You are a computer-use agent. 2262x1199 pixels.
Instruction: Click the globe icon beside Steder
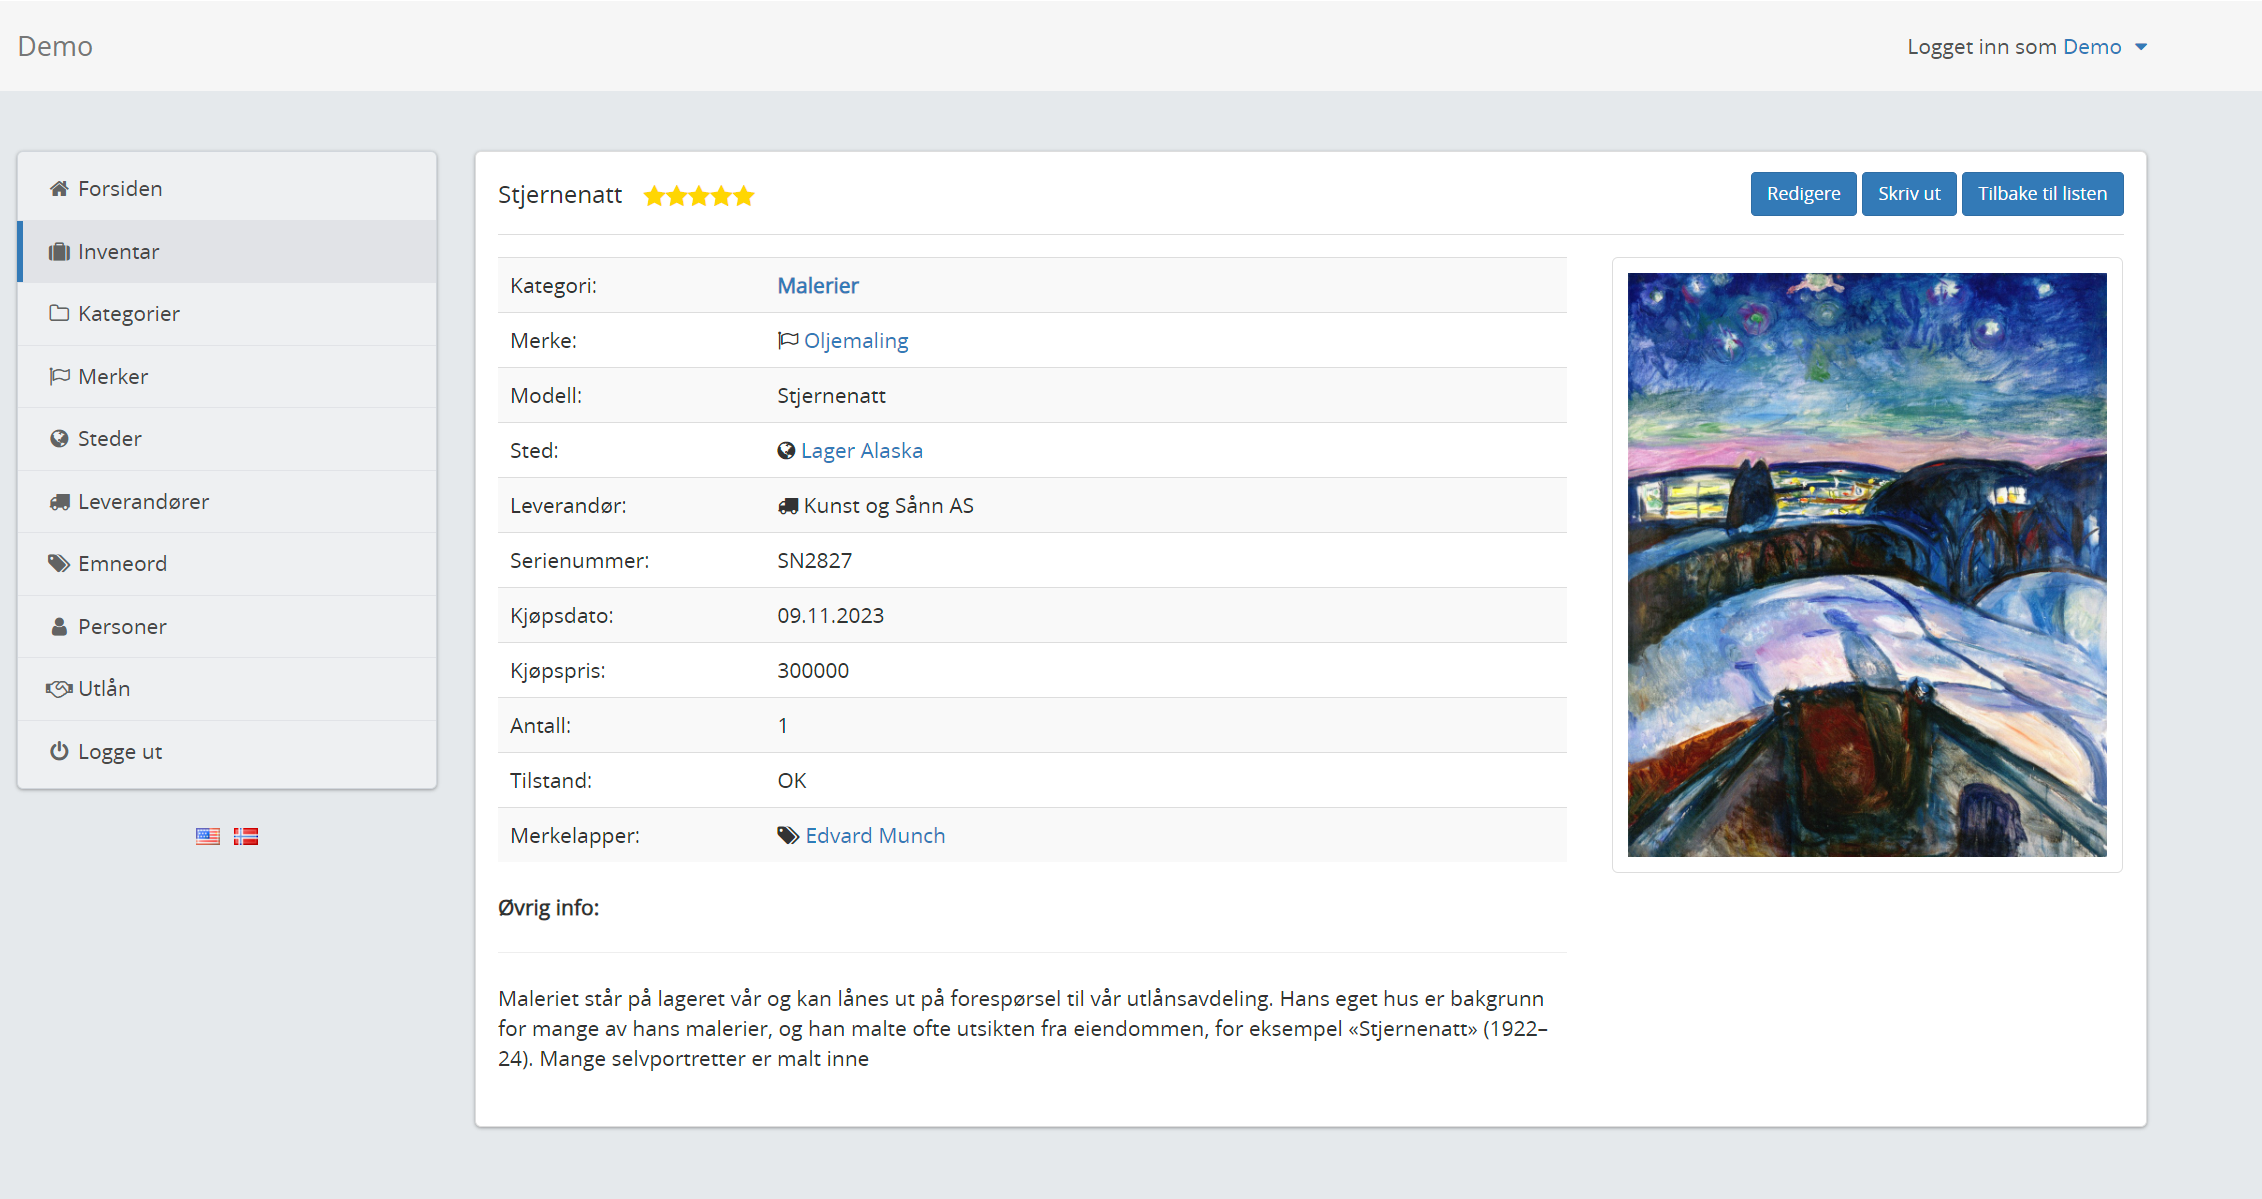coord(59,439)
